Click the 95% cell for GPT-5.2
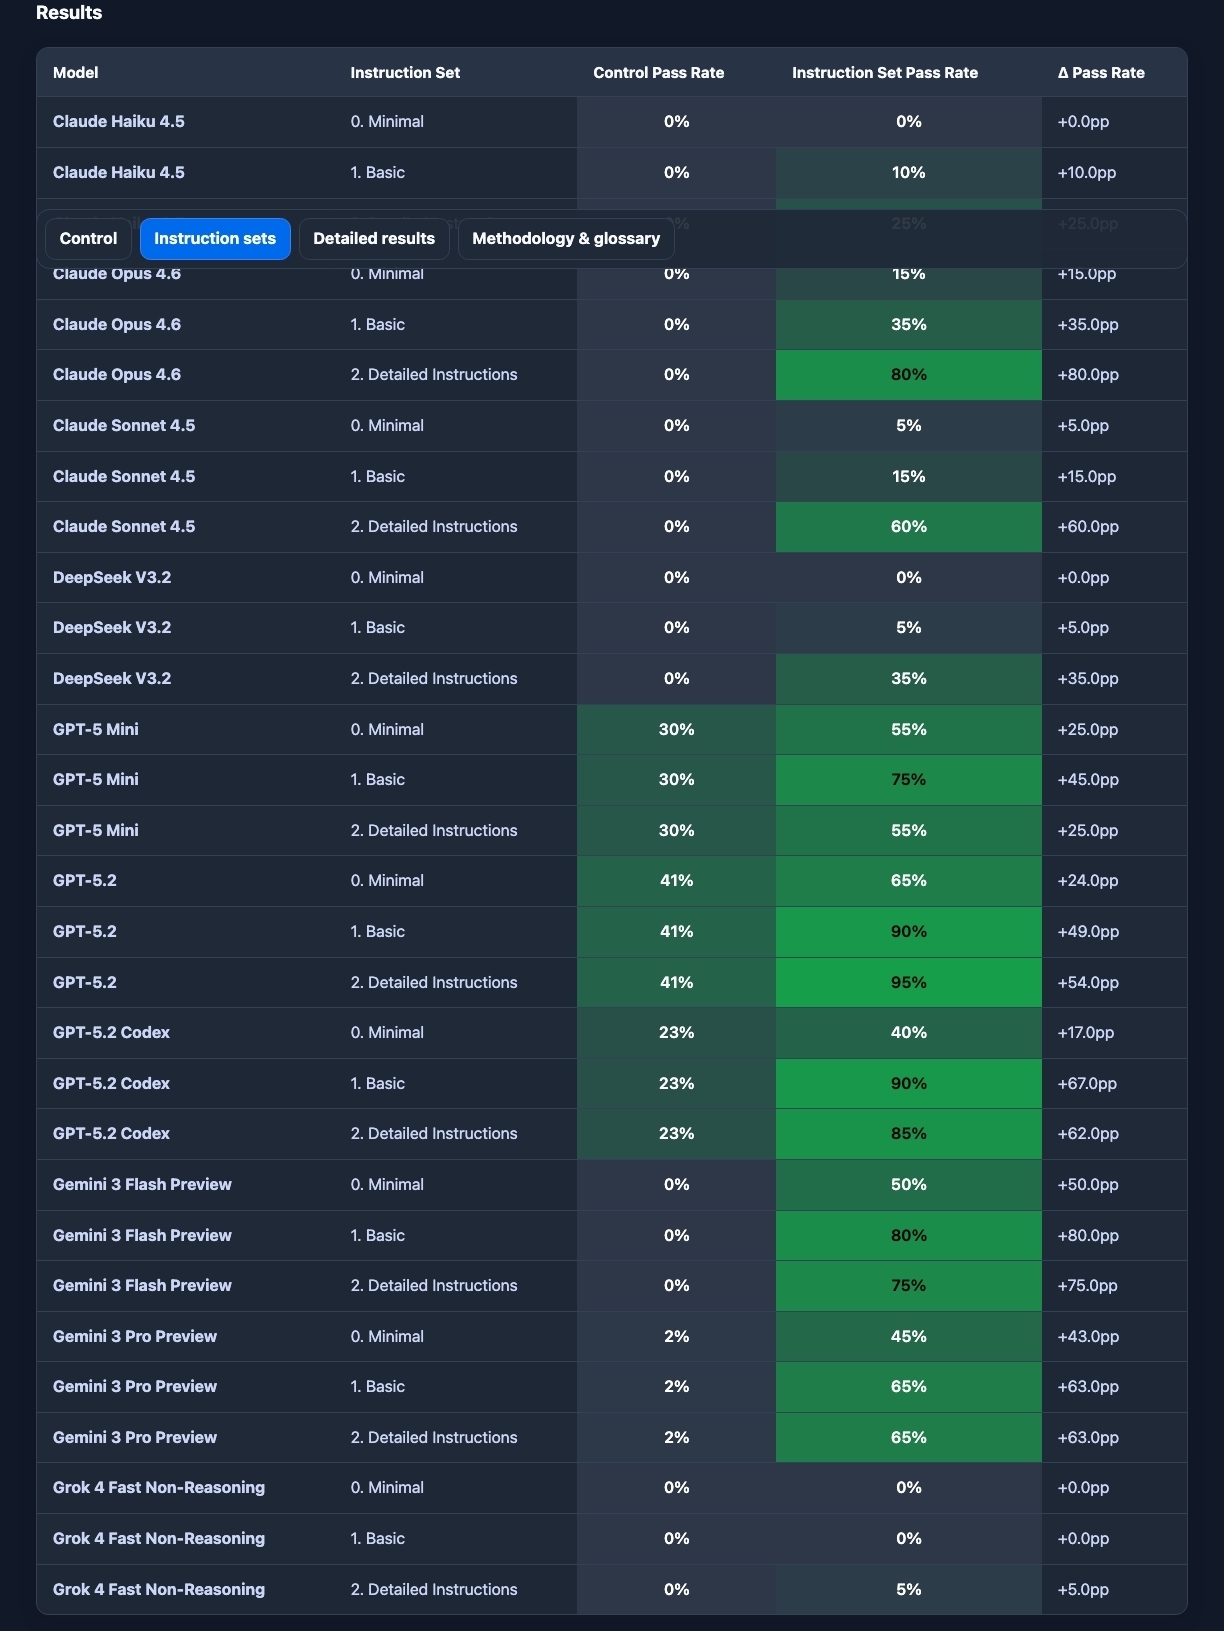Viewport: 1224px width, 1631px height. point(908,983)
